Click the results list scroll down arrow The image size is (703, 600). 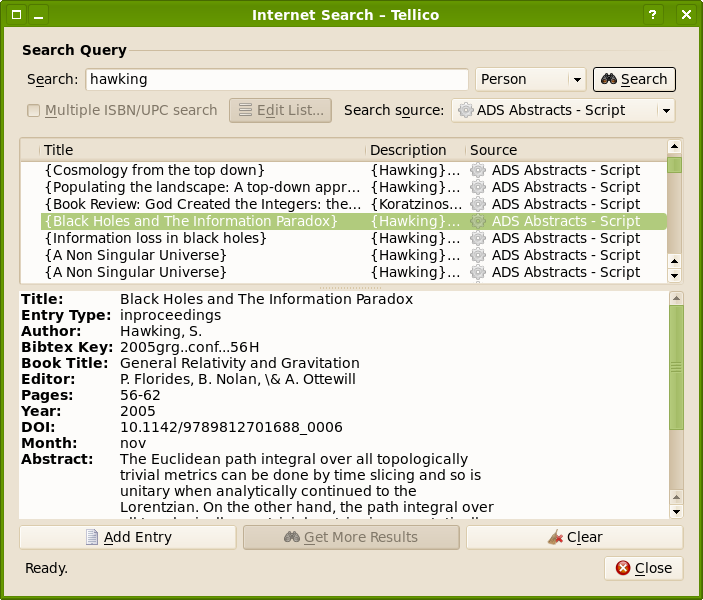[x=674, y=275]
